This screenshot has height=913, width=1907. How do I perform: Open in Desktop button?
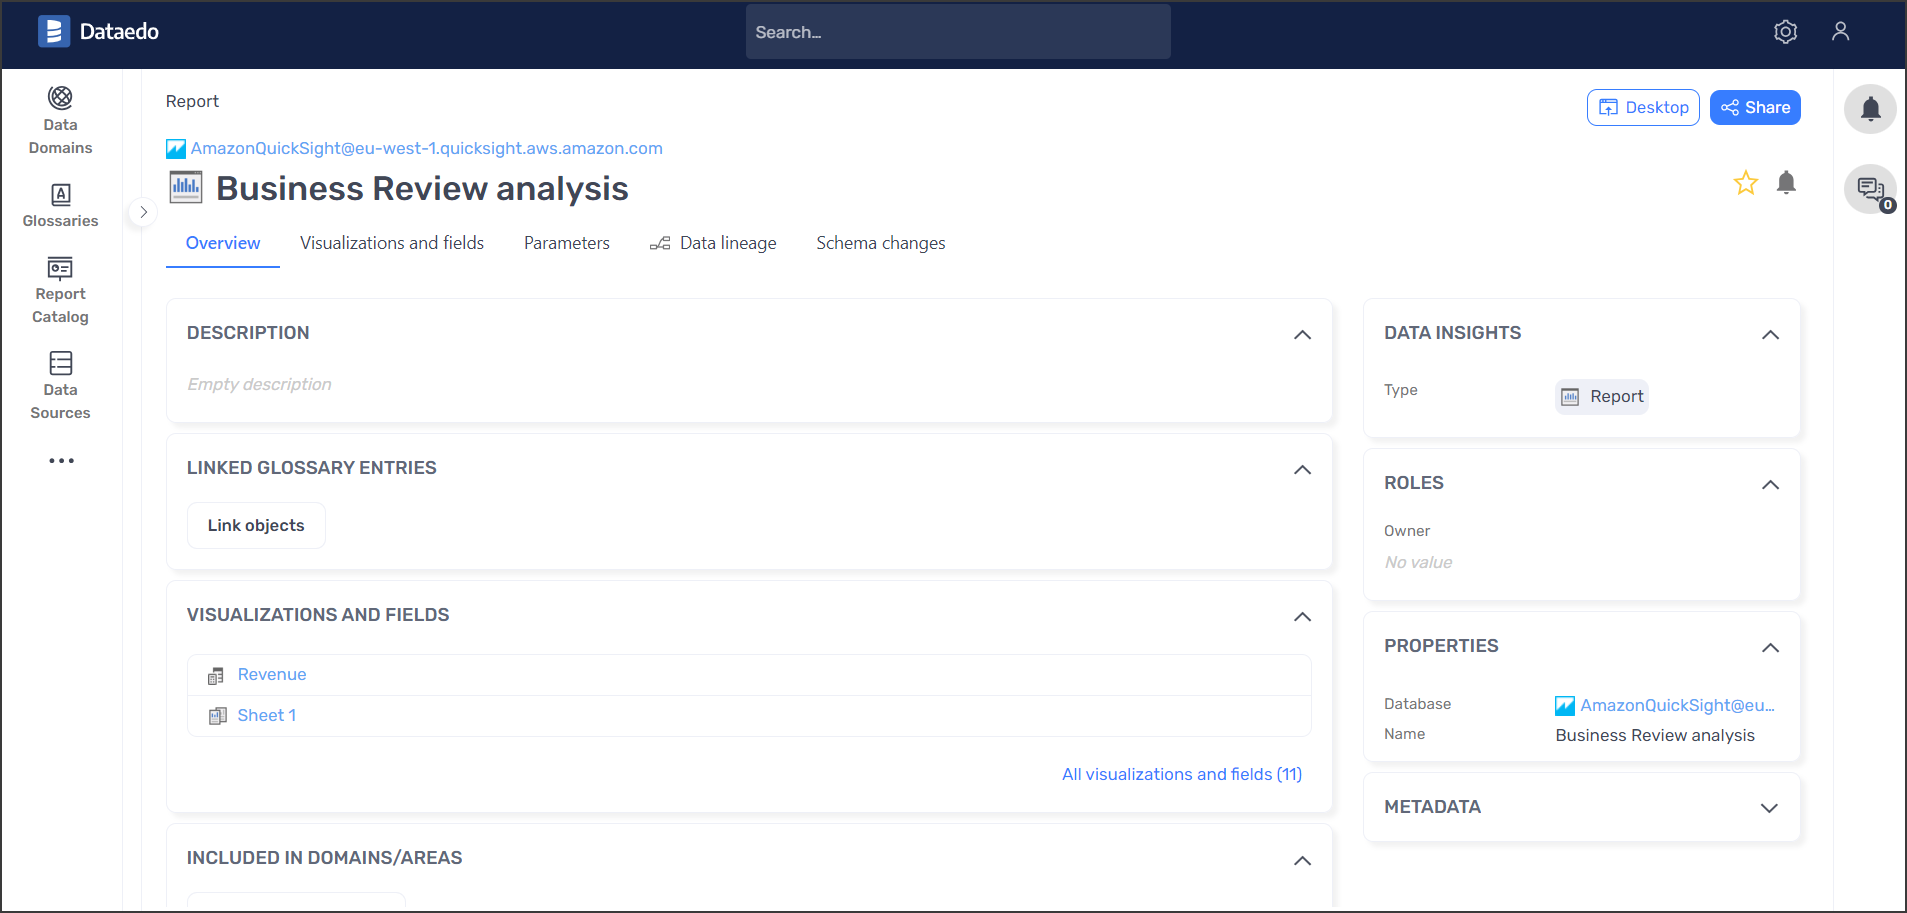point(1643,108)
